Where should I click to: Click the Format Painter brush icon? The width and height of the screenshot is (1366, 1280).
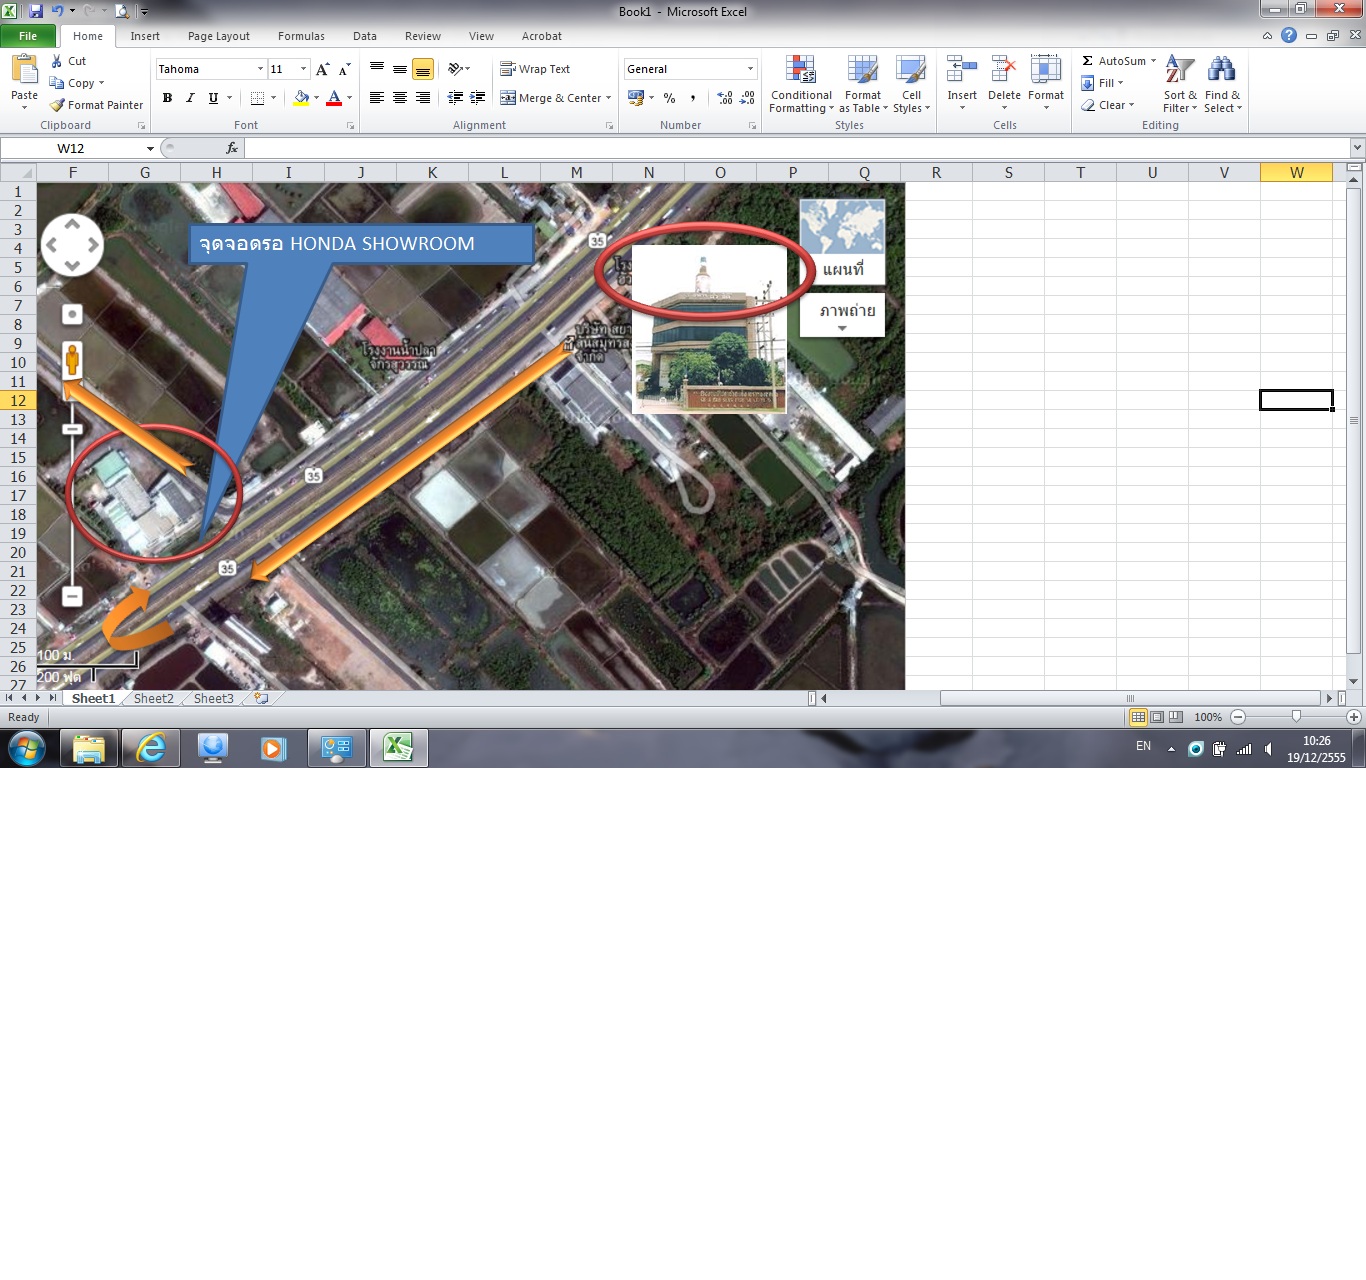click(x=57, y=105)
